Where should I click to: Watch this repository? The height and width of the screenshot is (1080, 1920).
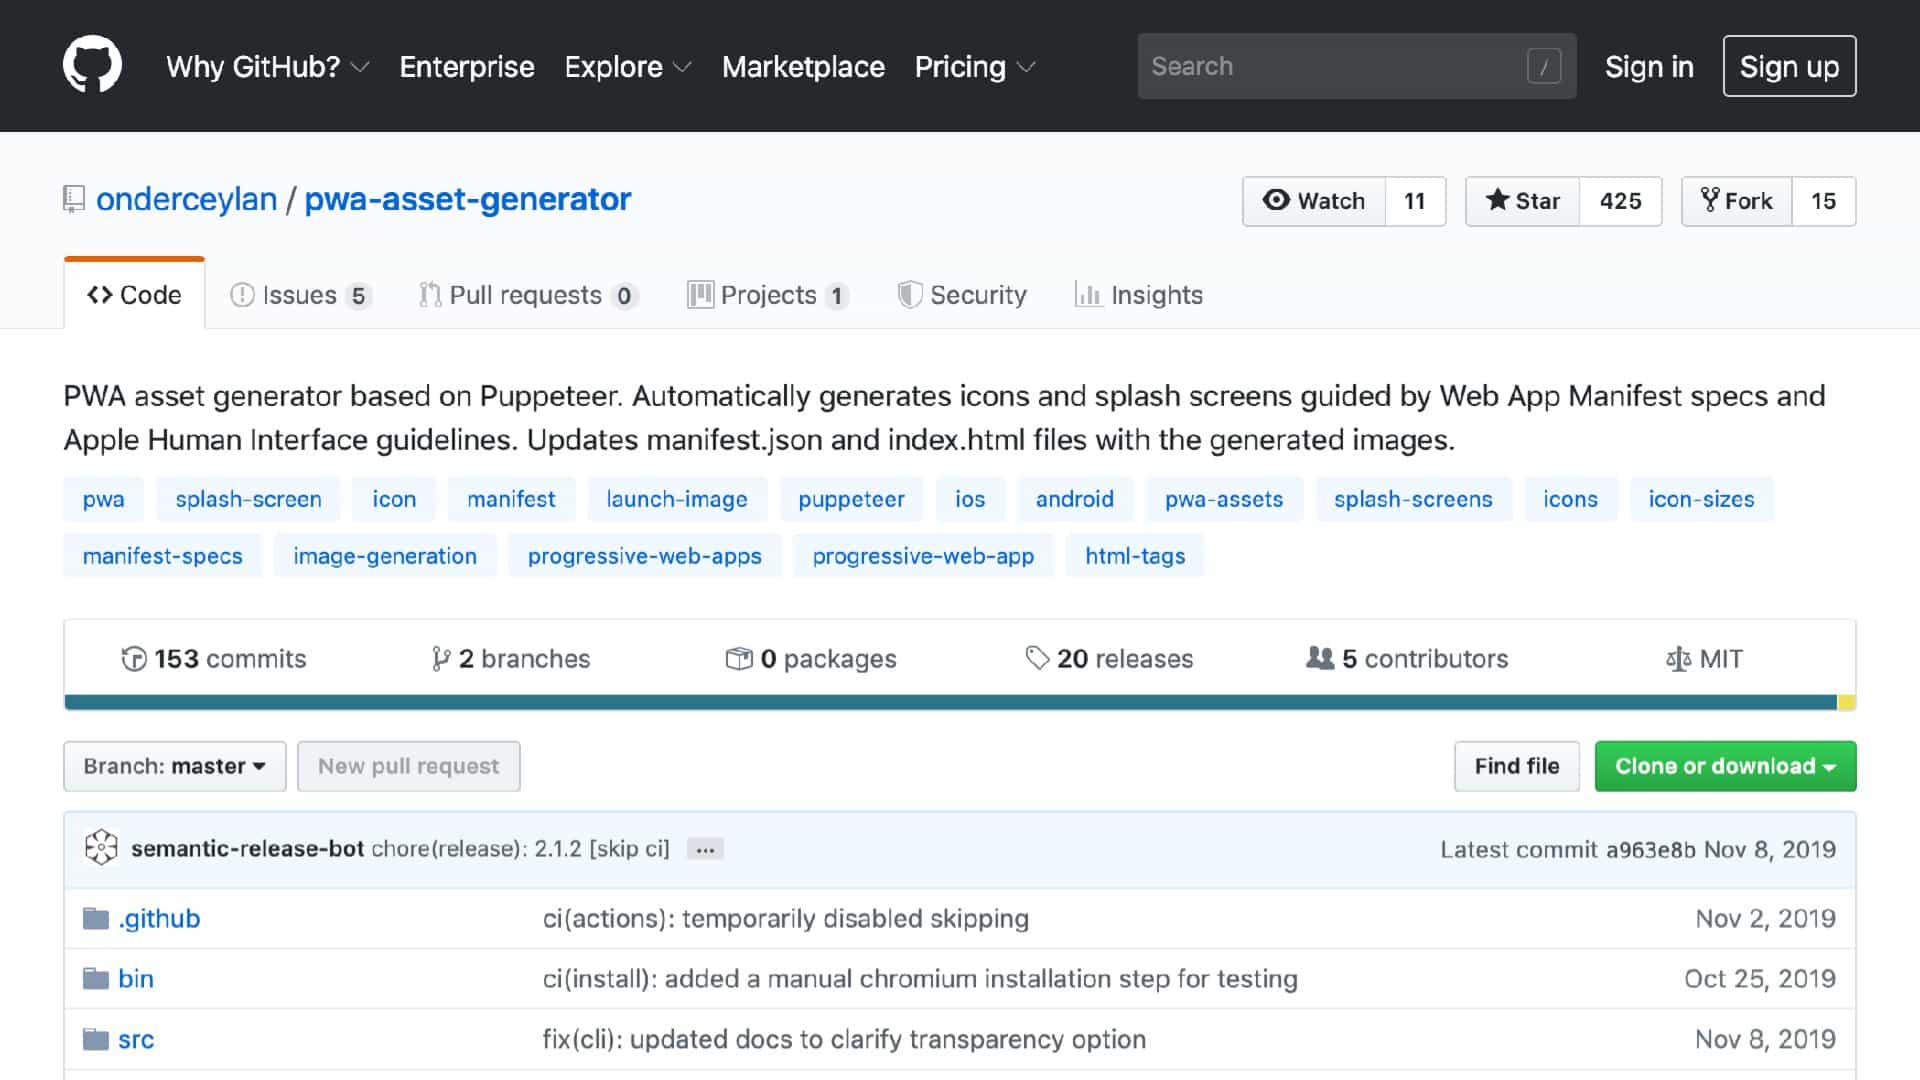click(1314, 201)
